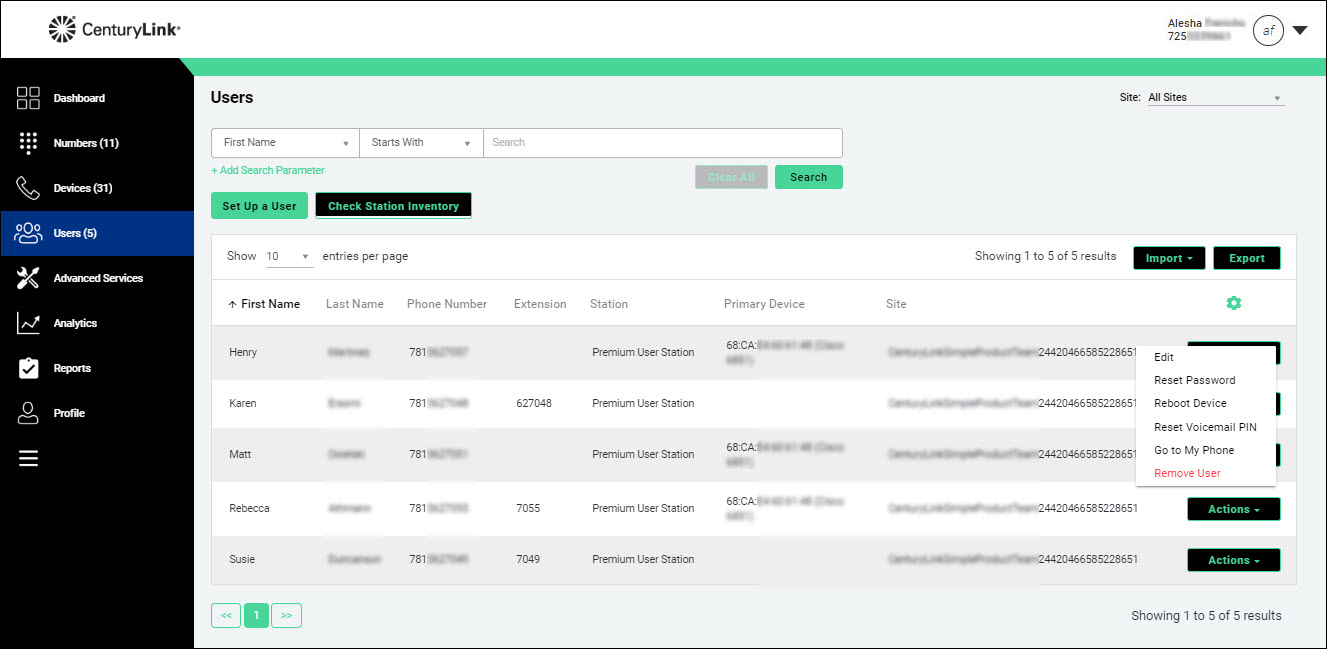The width and height of the screenshot is (1327, 649).
Task: Change entries per page dropdown
Action: (288, 257)
